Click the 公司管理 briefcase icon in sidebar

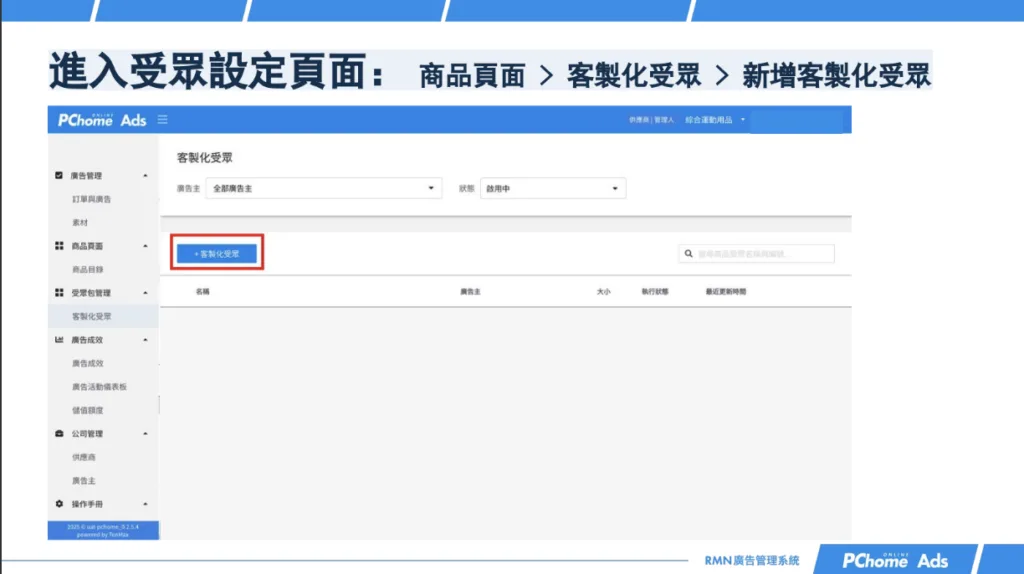tap(59, 434)
